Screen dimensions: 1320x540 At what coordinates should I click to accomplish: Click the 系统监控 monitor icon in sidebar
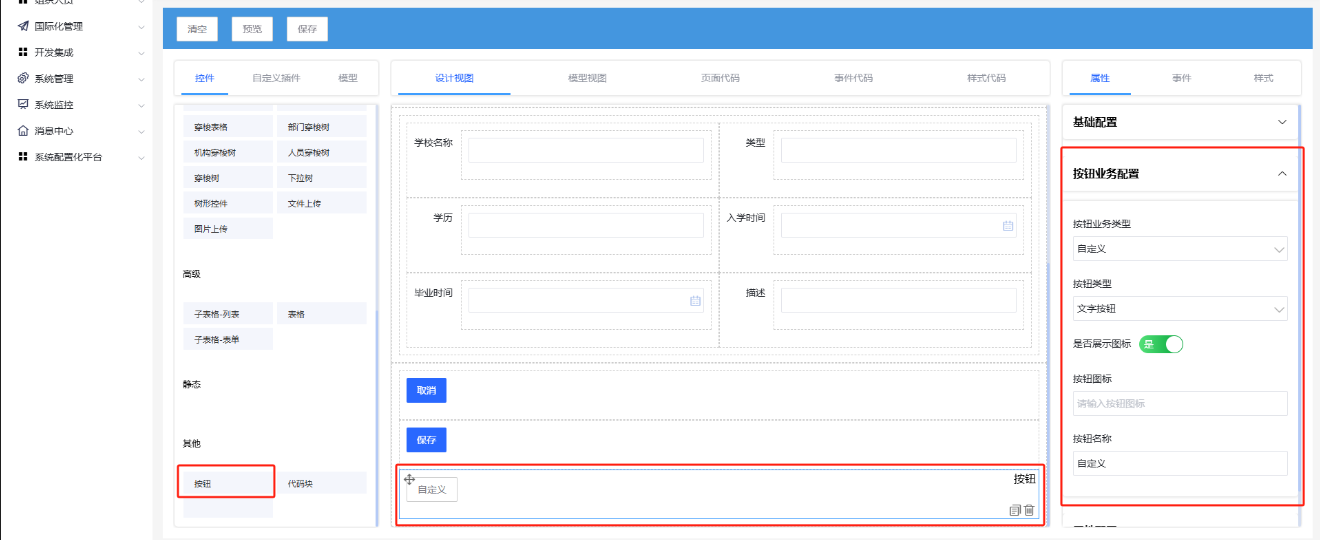(23, 105)
